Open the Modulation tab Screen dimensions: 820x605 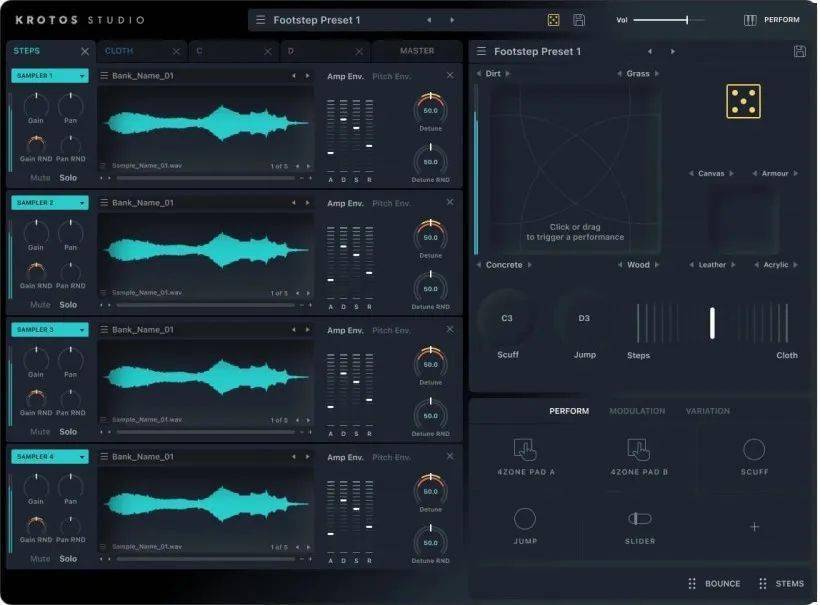coord(637,411)
